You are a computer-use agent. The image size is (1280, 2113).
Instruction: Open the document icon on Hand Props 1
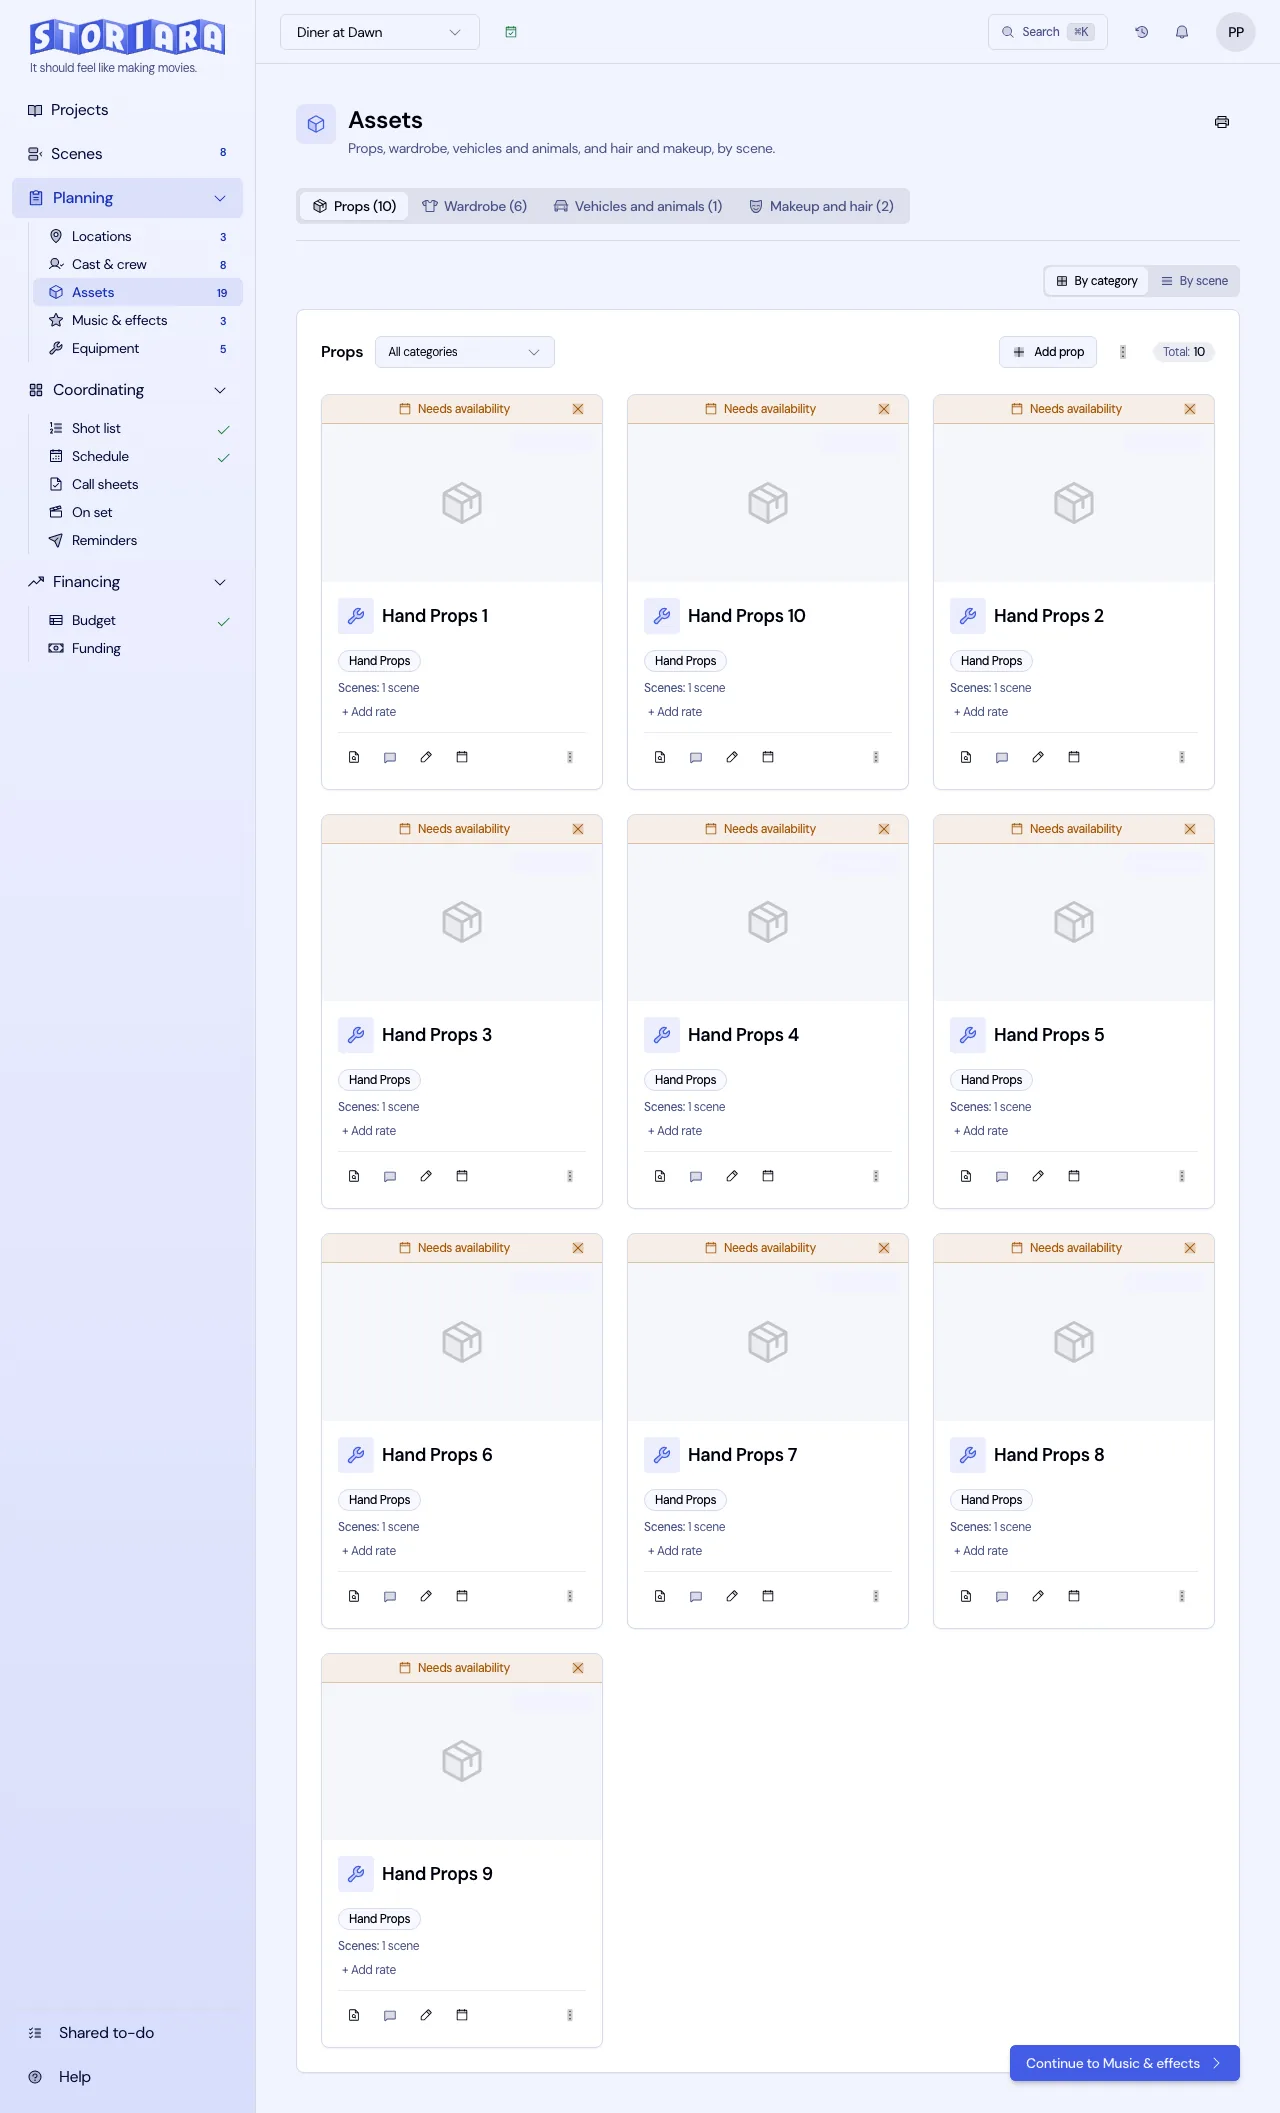click(x=354, y=757)
